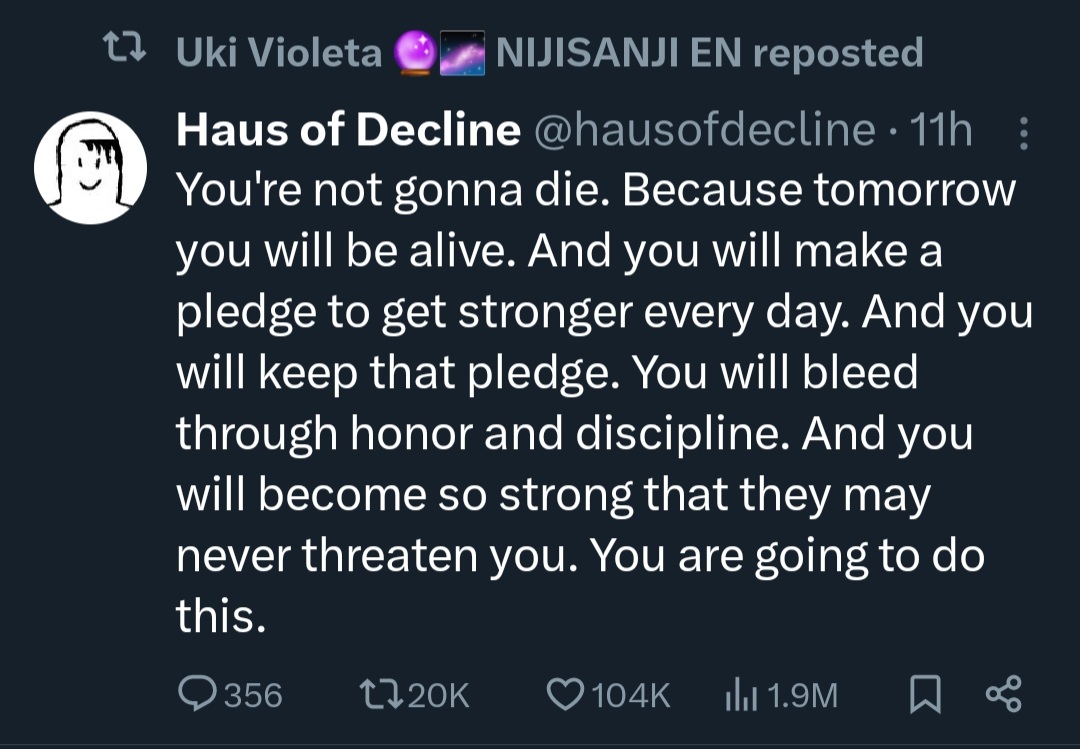1080x749 pixels.
Task: Click the 20K reposts count
Action: [x=439, y=695]
